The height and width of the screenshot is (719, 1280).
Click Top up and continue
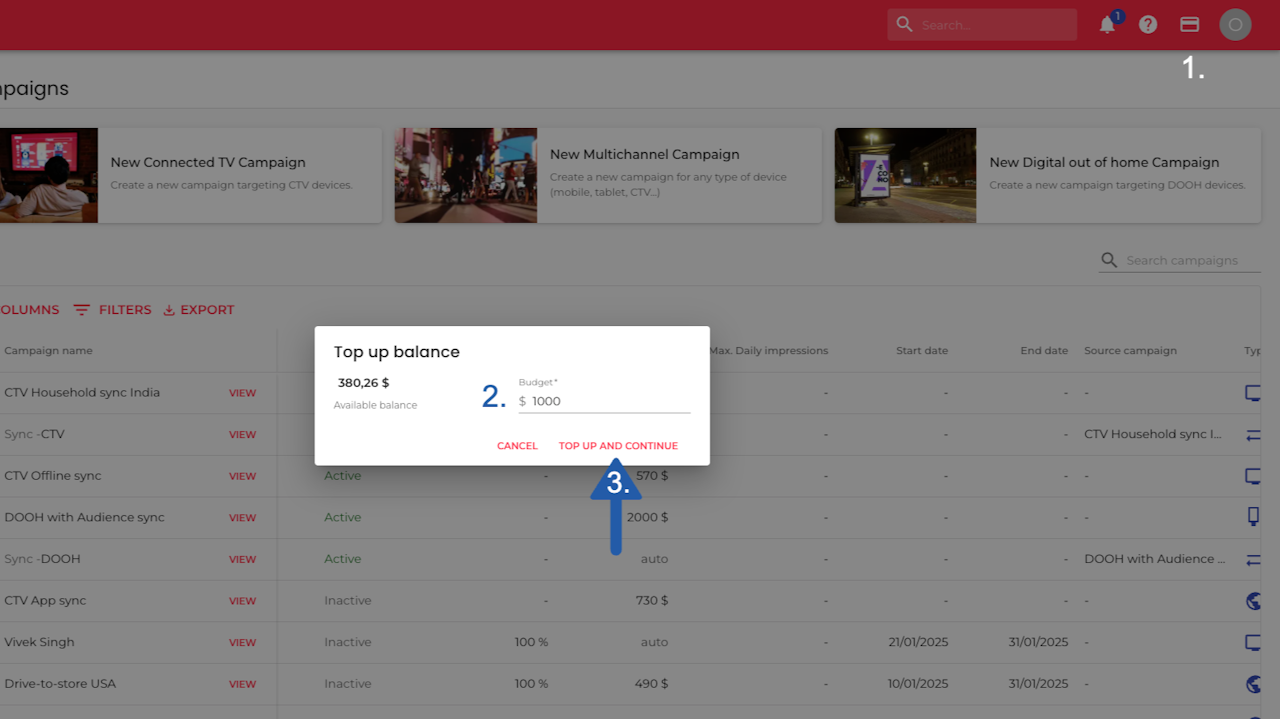[x=618, y=446]
